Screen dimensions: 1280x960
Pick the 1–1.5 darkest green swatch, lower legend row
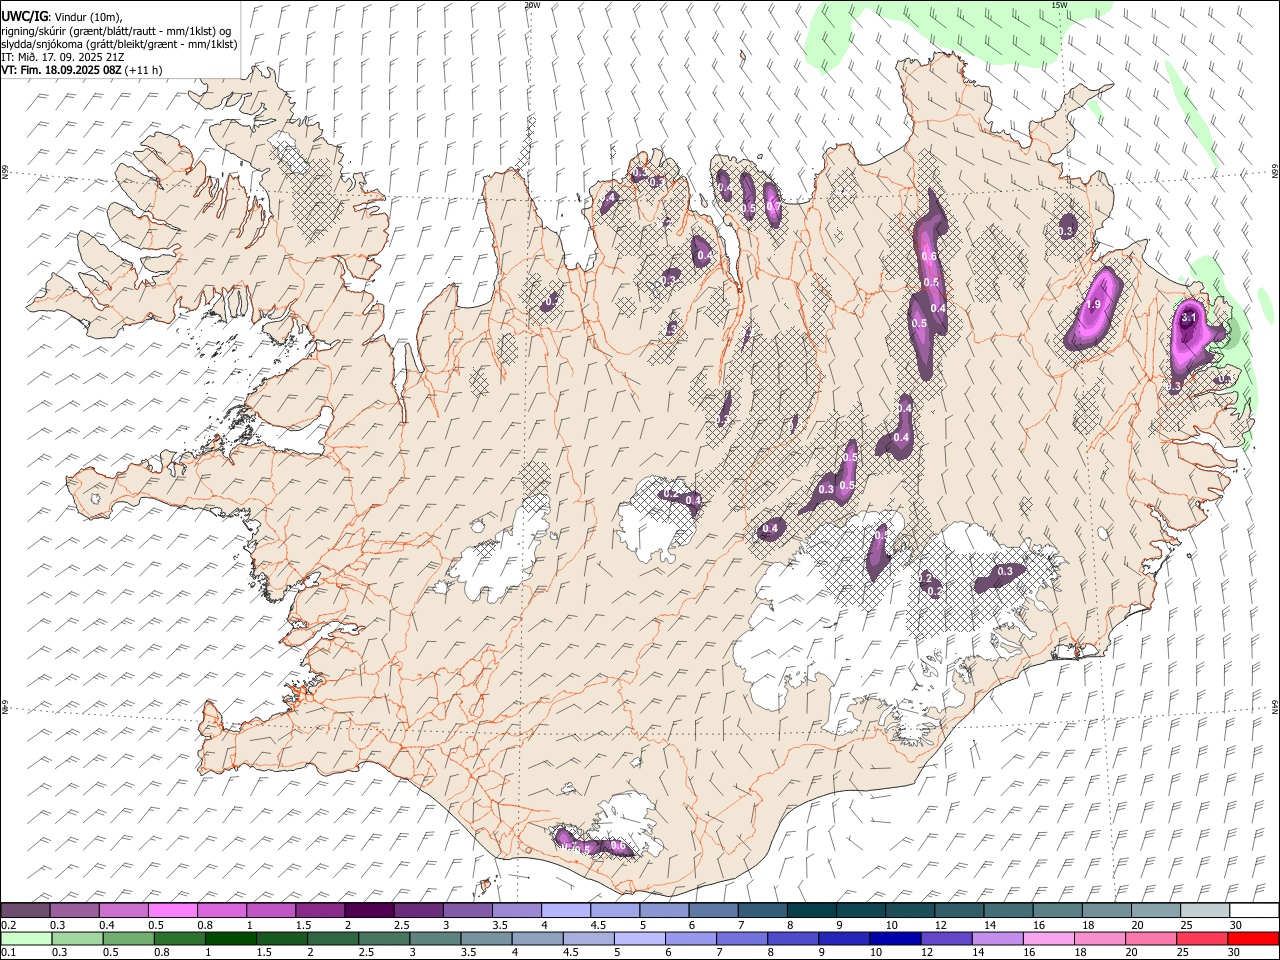(230, 938)
